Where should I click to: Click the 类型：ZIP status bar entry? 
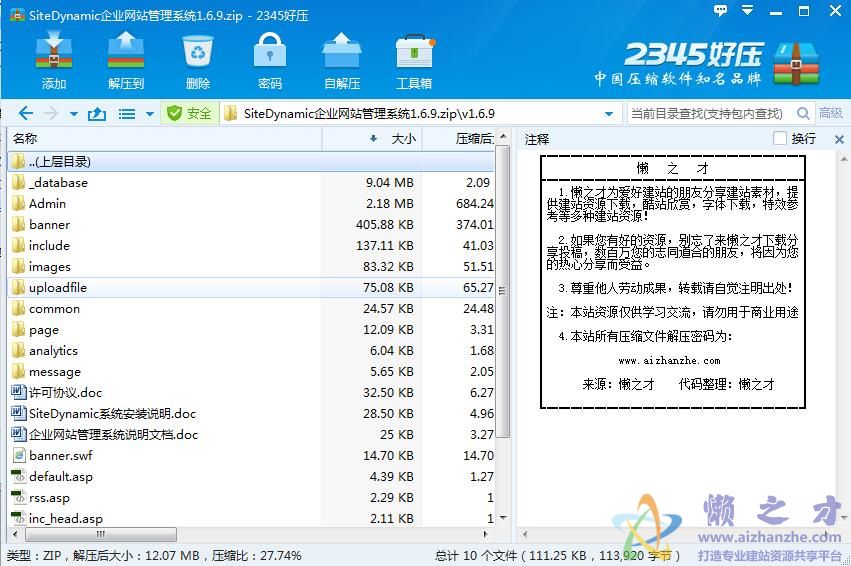[34, 556]
